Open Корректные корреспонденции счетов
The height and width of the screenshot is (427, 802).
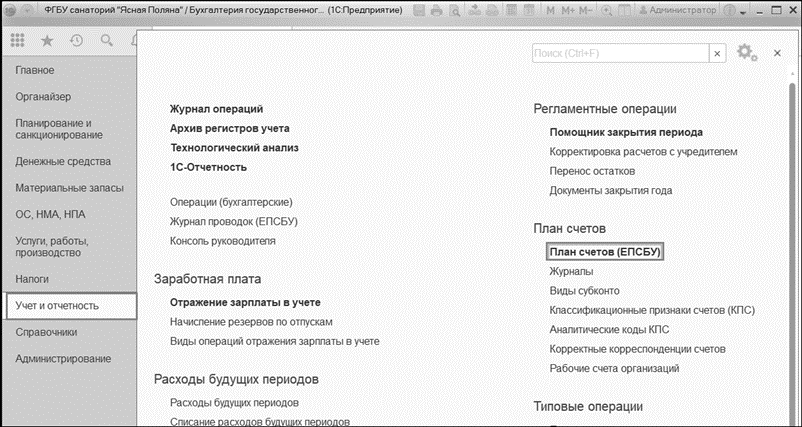pos(637,349)
